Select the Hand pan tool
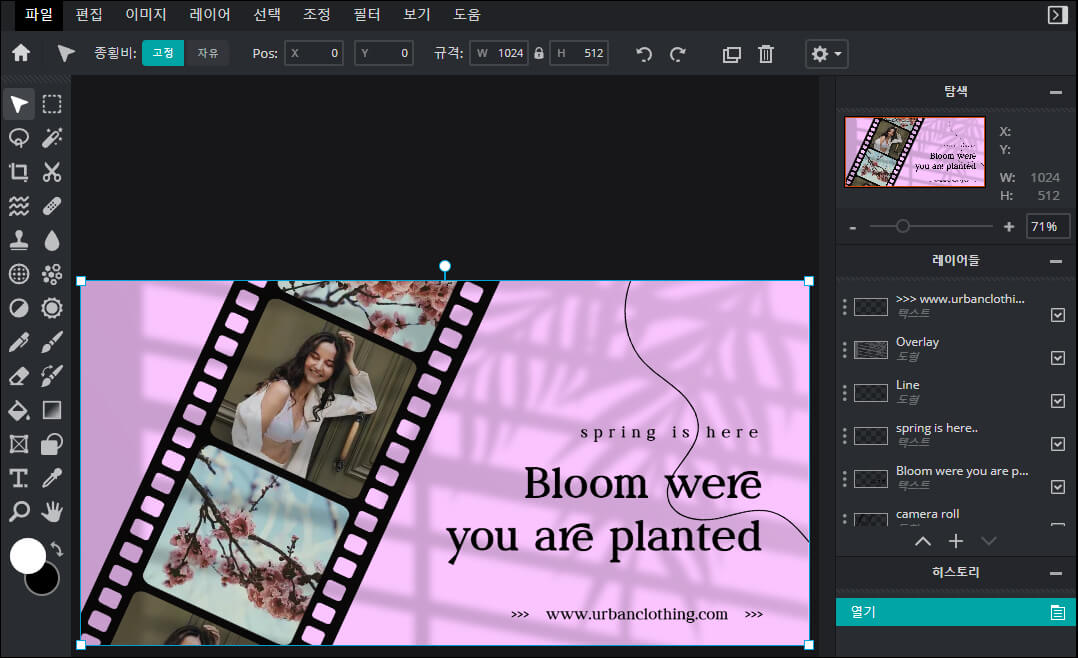The width and height of the screenshot is (1078, 658). (x=52, y=512)
